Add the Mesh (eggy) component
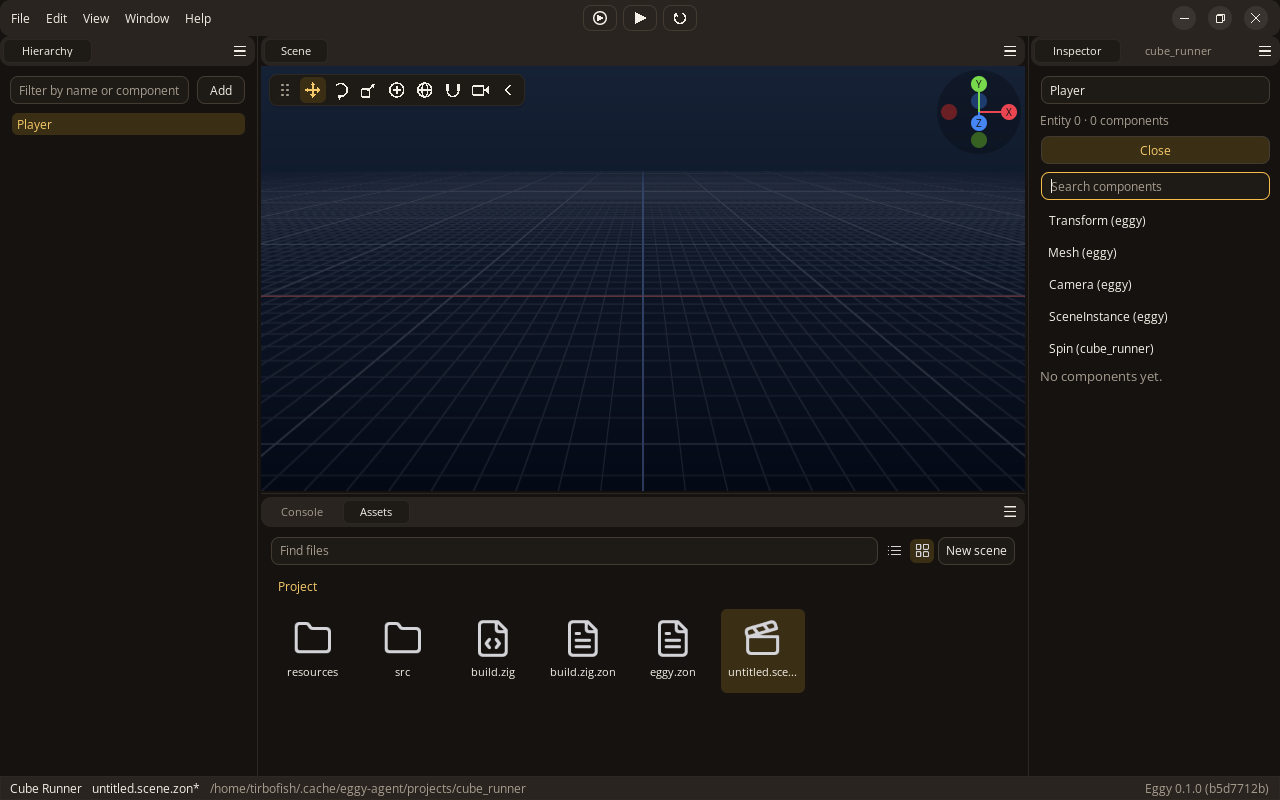Screen dimensions: 1280x800 click(x=1155, y=252)
